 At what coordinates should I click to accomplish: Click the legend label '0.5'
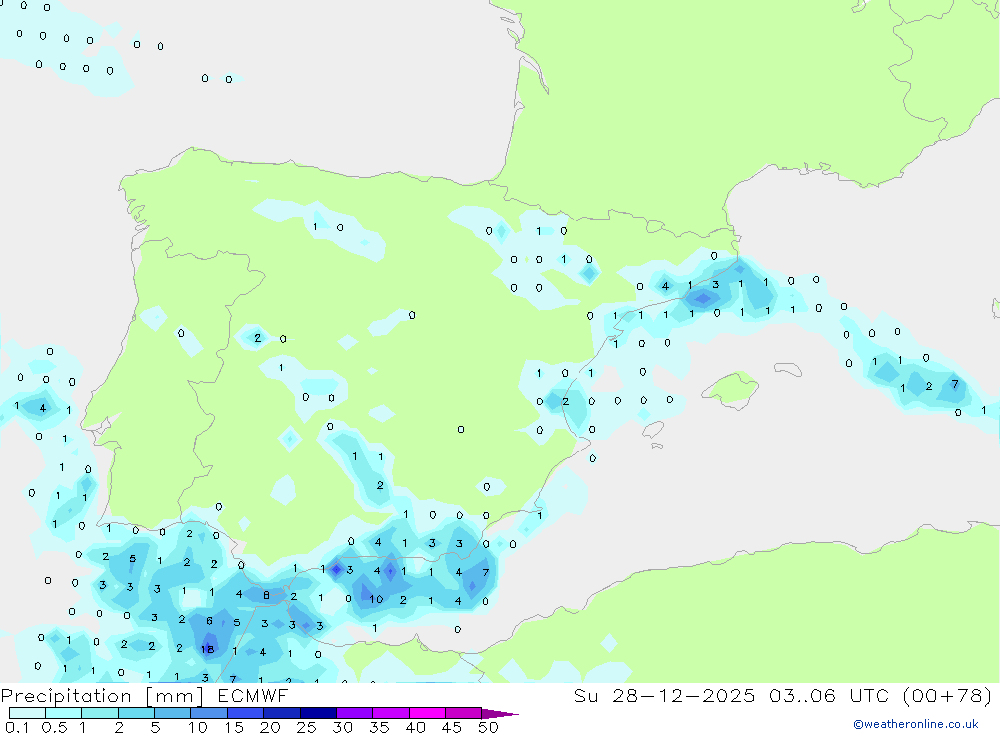pyautogui.click(x=54, y=727)
